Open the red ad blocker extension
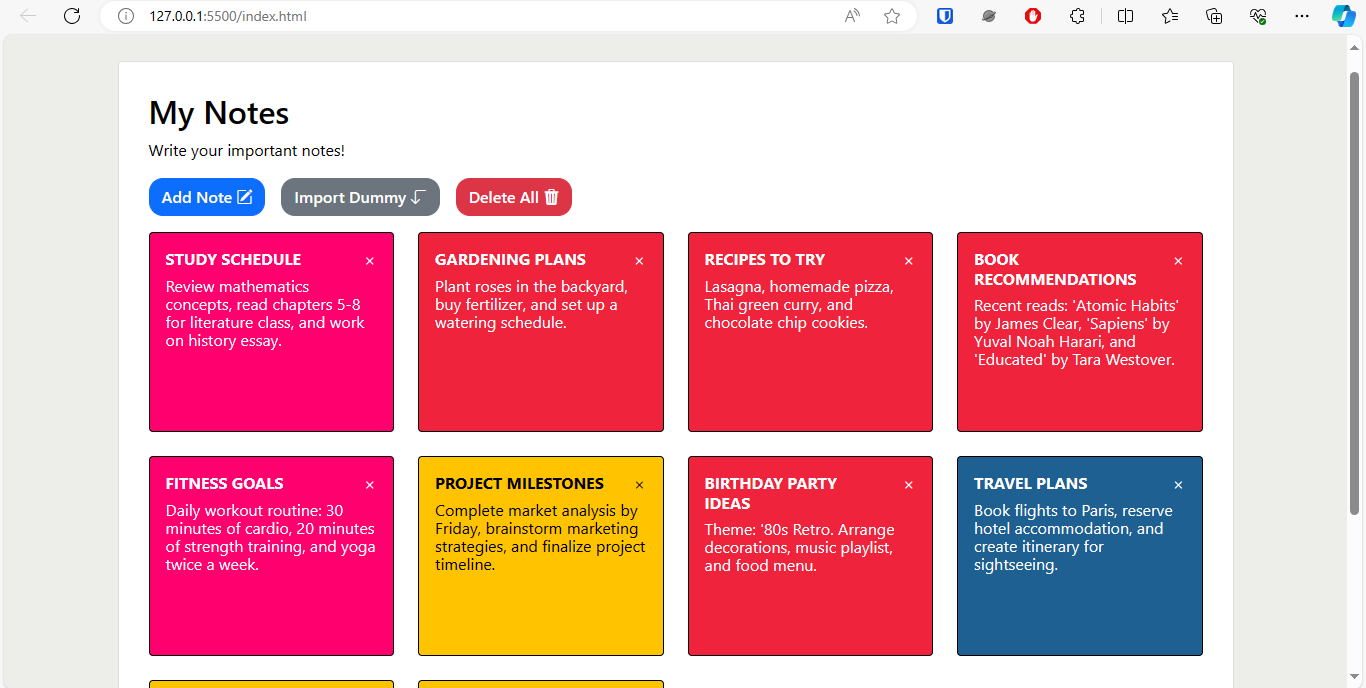1366x688 pixels. click(1033, 16)
